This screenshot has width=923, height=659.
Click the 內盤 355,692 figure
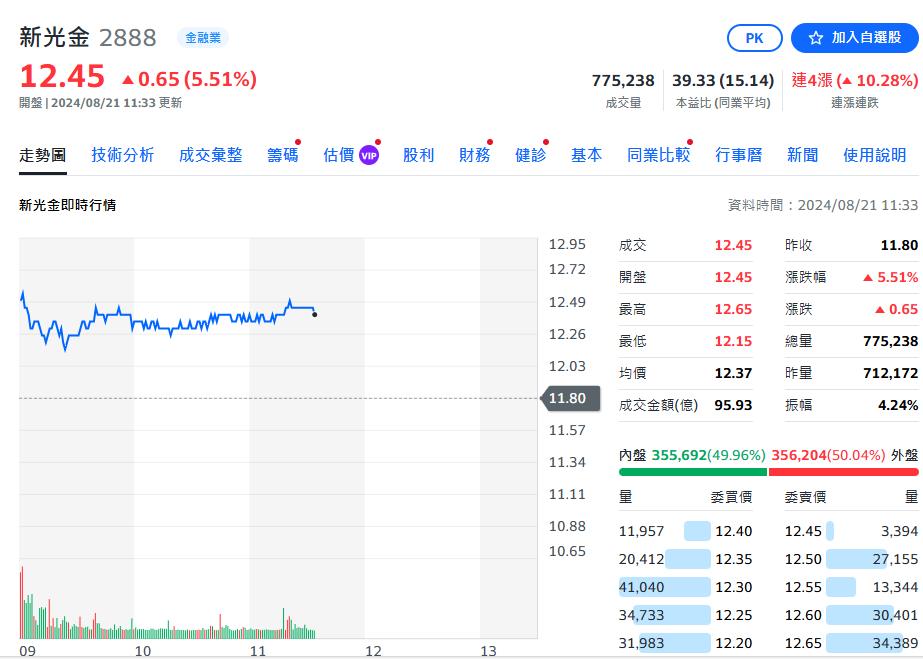pyautogui.click(x=679, y=455)
